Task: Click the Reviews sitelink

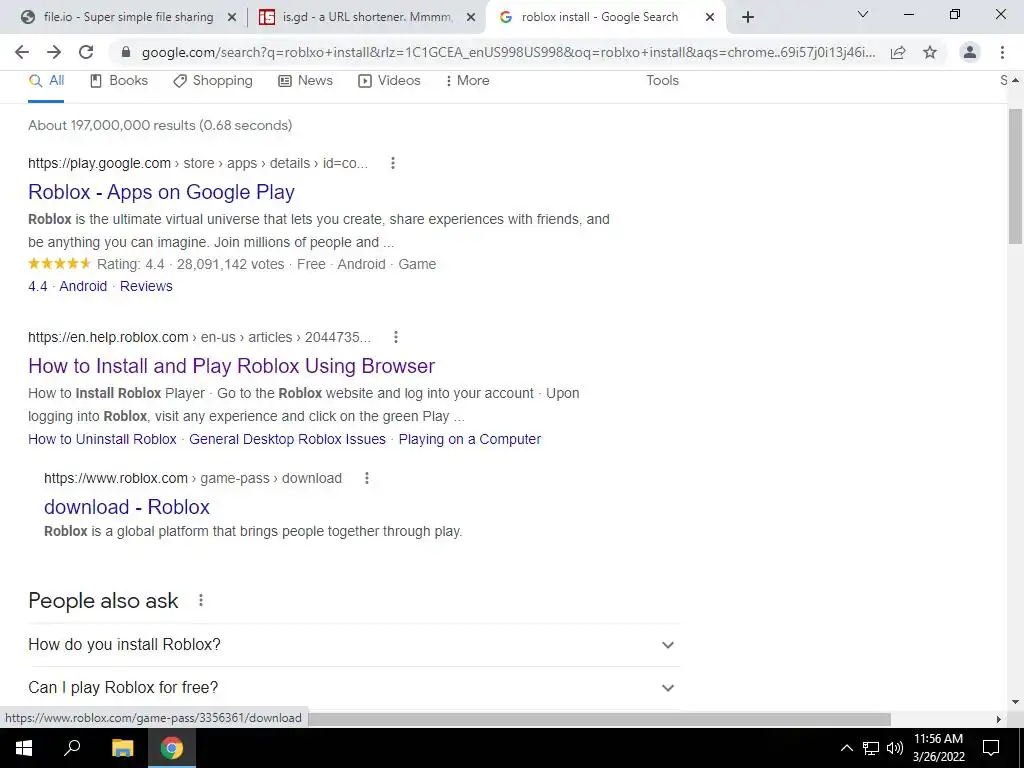Action: click(x=146, y=286)
